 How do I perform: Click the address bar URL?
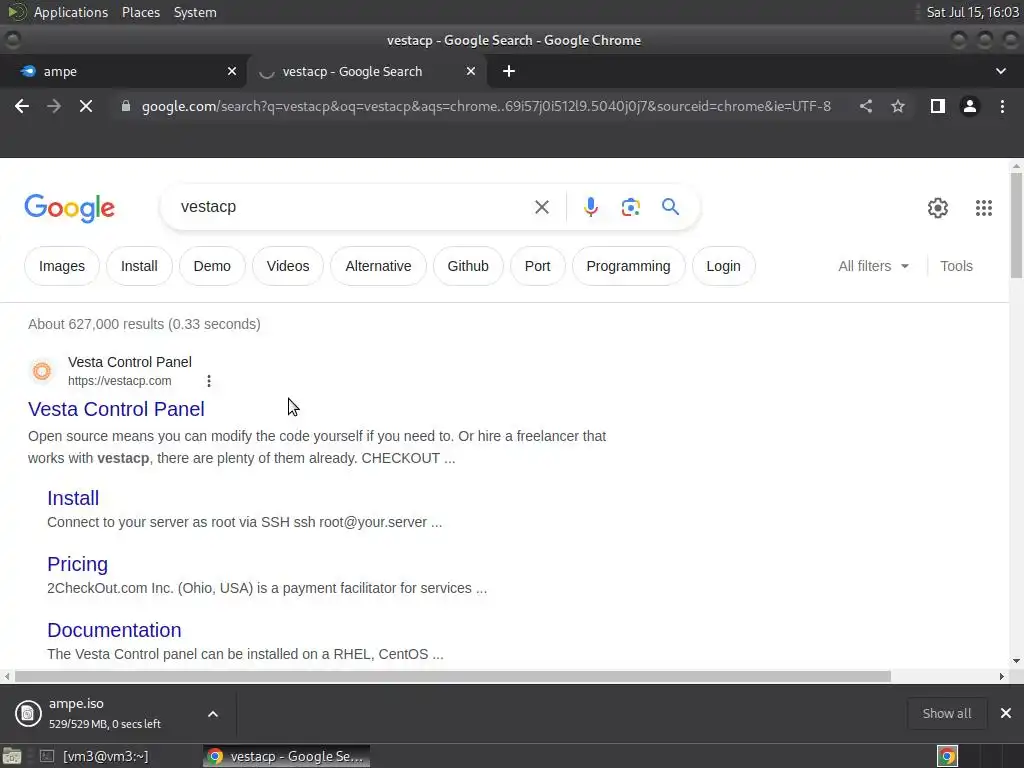tap(486, 106)
